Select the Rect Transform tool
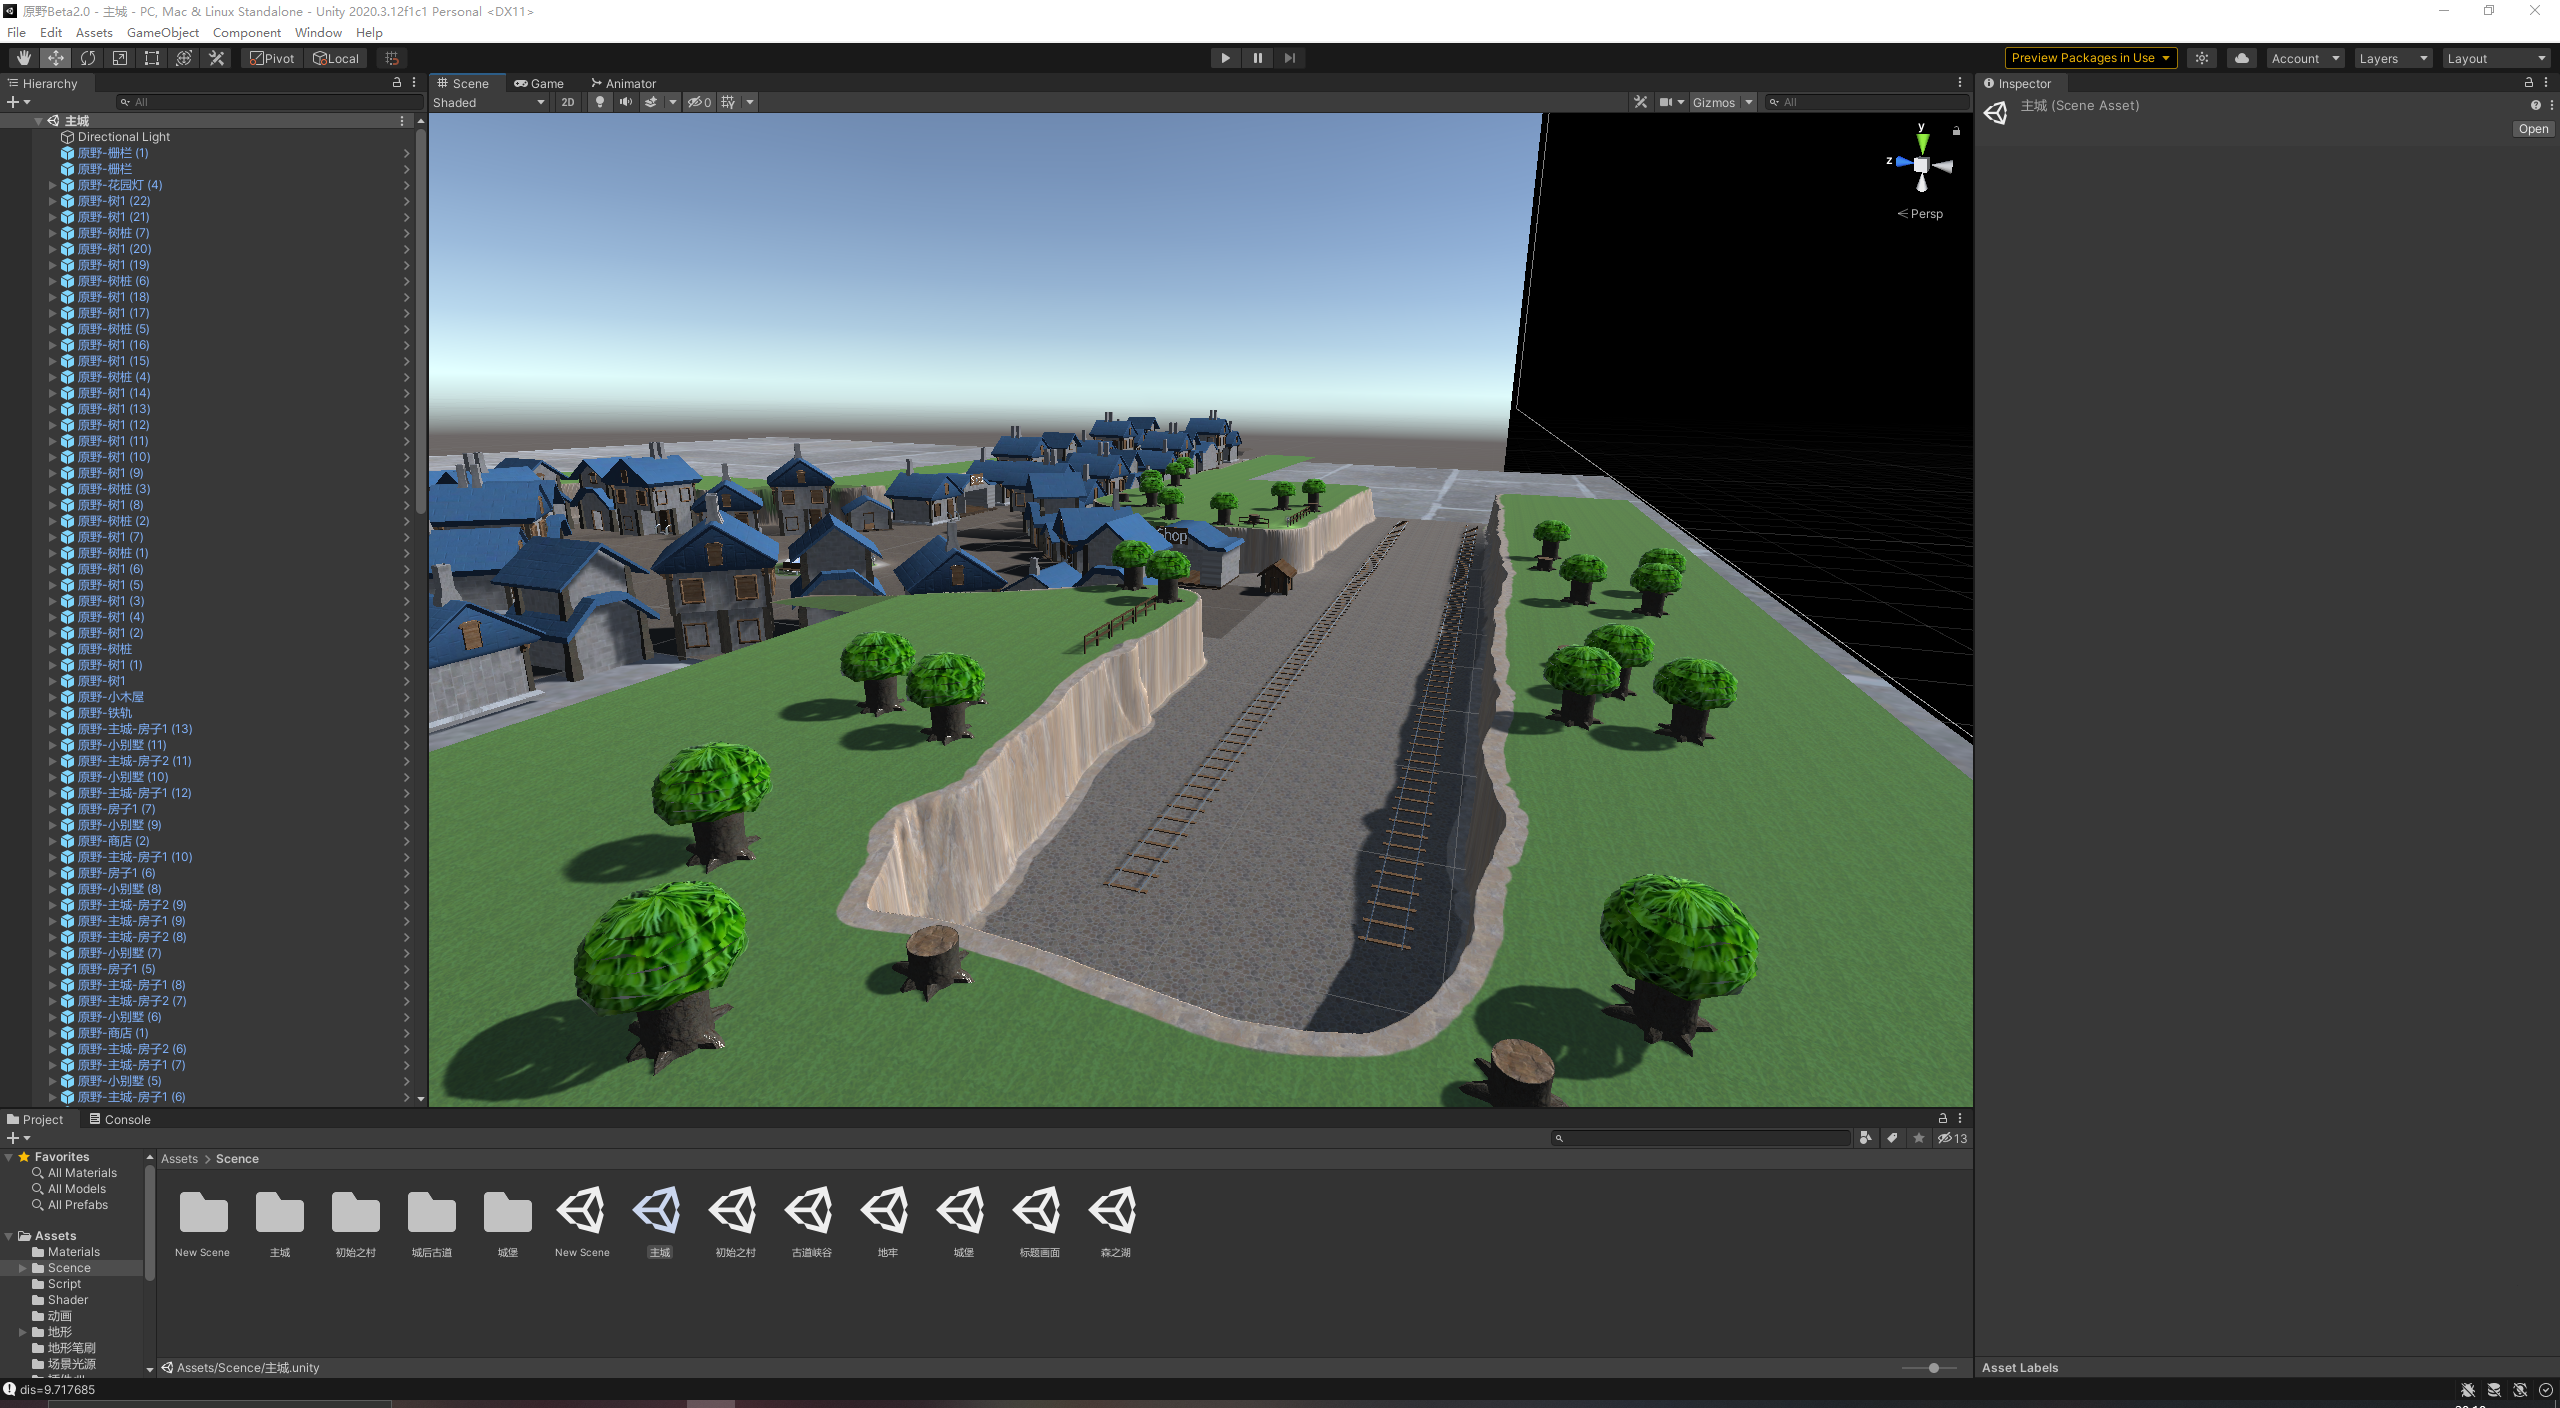This screenshot has width=2560, height=1408. [x=152, y=58]
